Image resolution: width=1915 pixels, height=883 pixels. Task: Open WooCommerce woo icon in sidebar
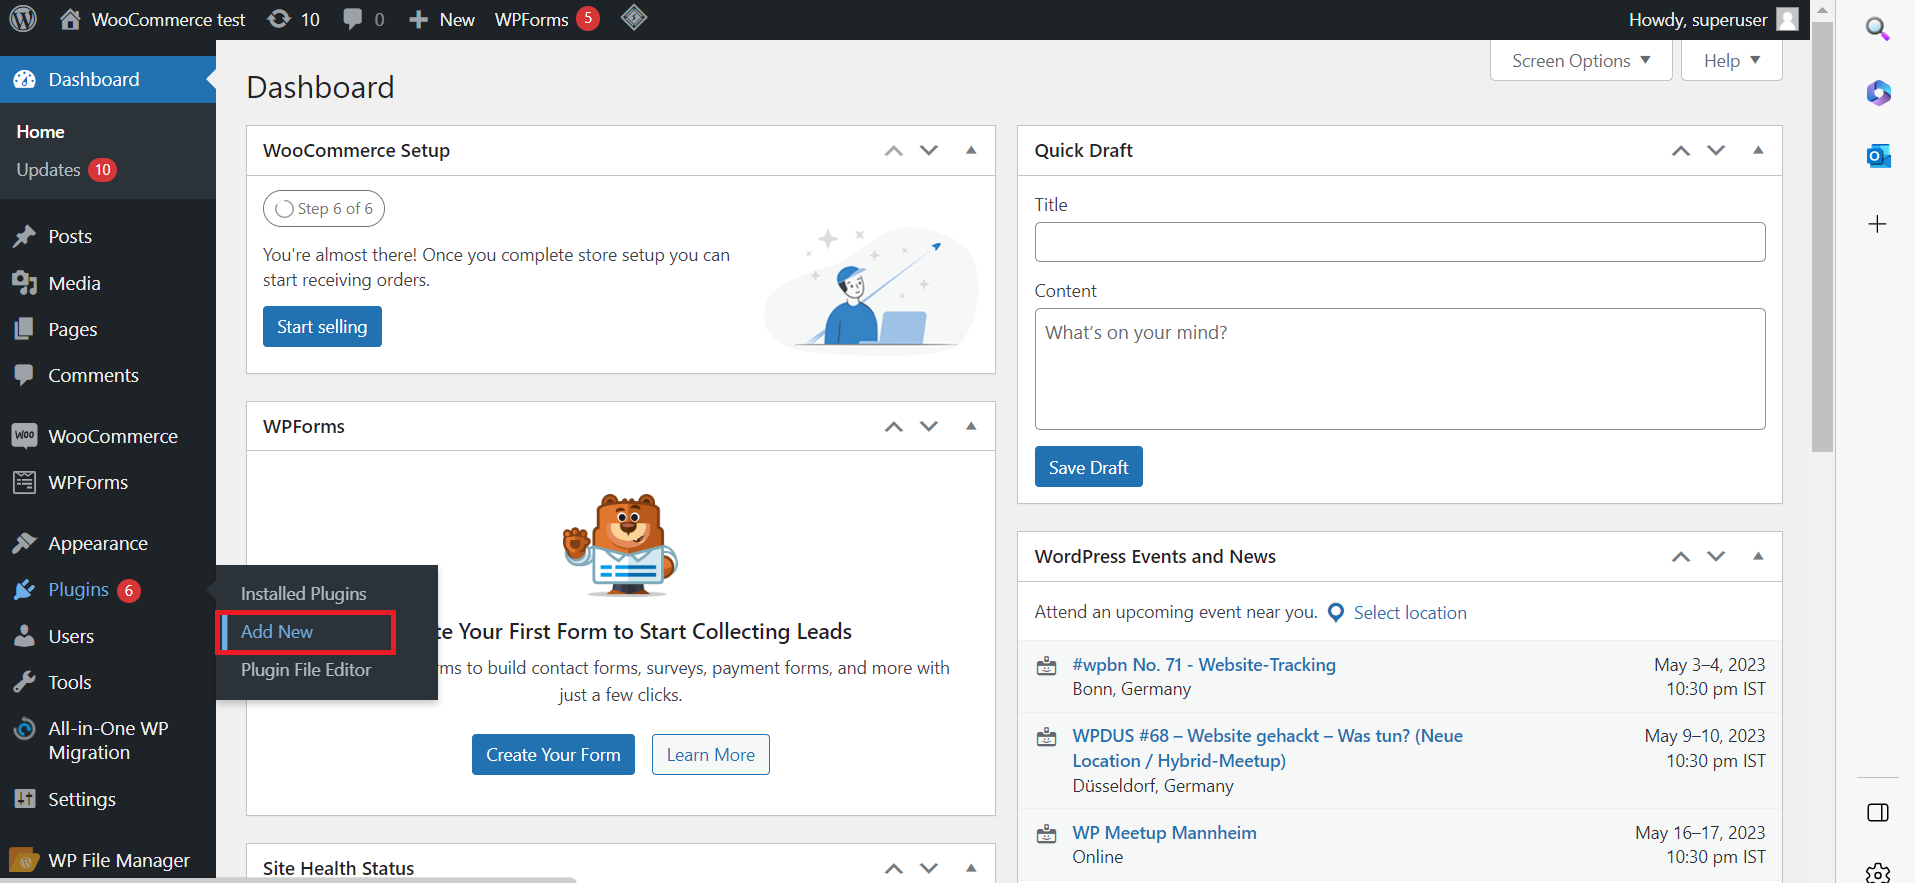point(24,436)
